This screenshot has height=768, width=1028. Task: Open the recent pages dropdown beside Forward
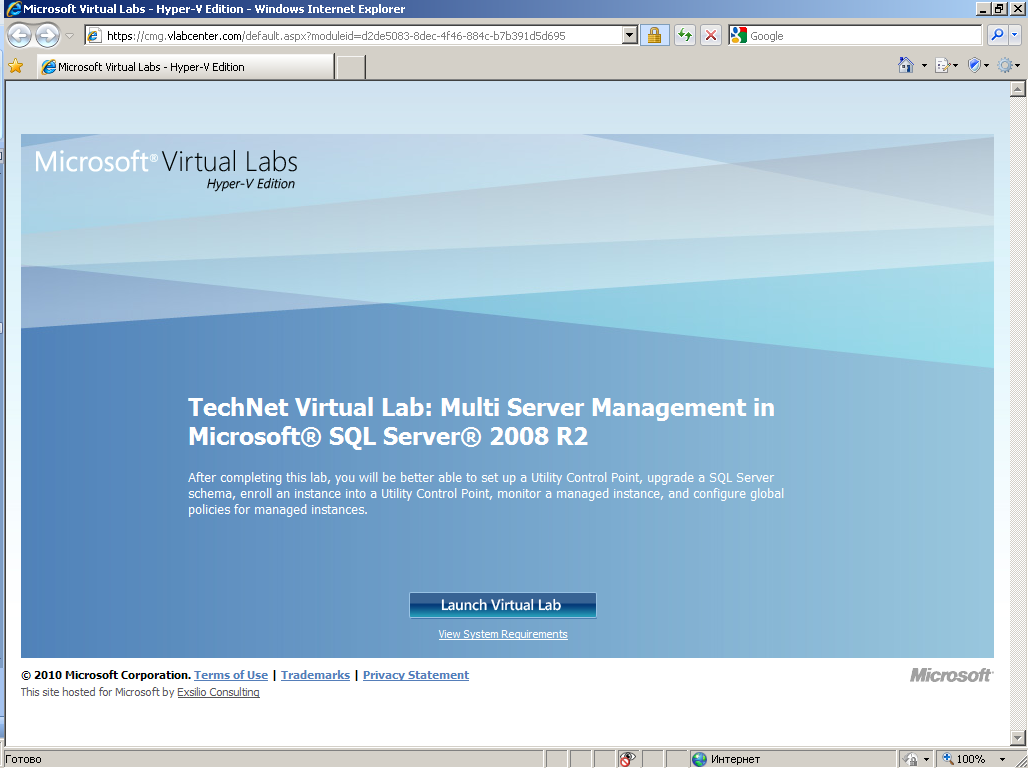click(x=69, y=36)
